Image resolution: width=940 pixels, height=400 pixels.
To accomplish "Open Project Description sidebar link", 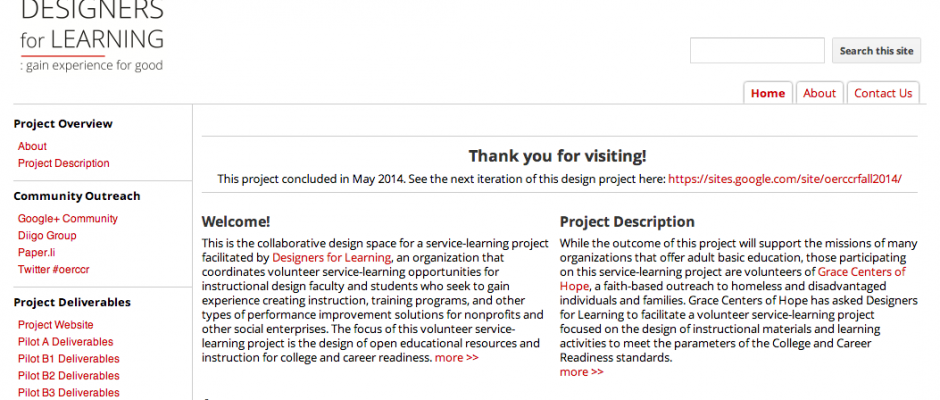I will point(64,163).
